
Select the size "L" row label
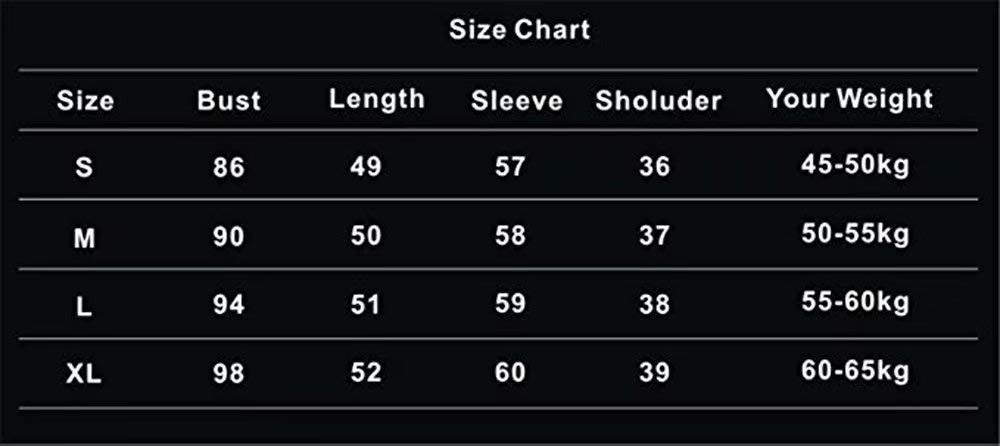point(85,307)
